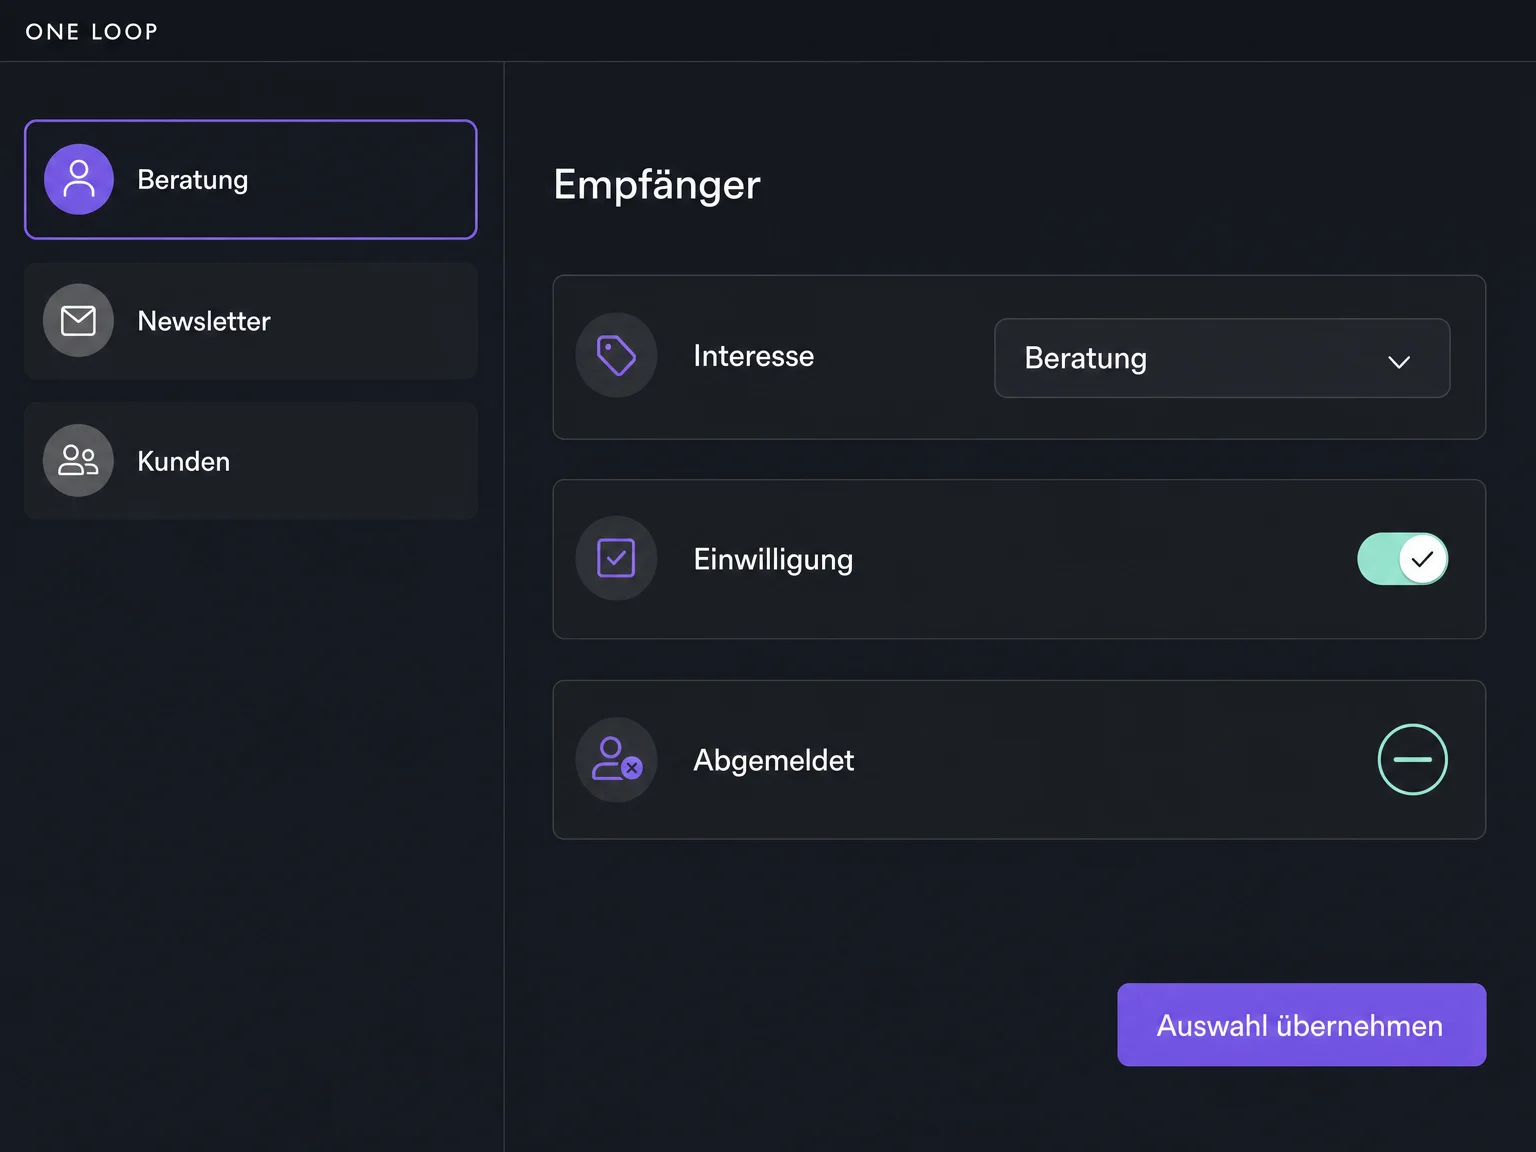Click the Abgemeldet user-removed icon
Screen dimensions: 1536x1152
point(616,760)
